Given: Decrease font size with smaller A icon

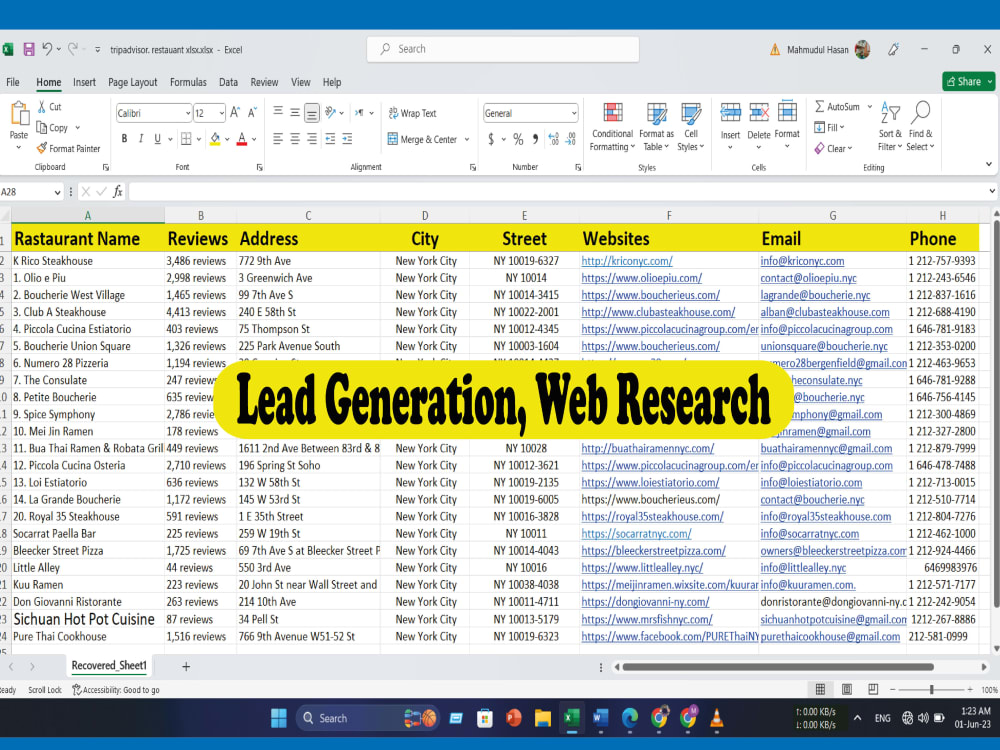Looking at the screenshot, I should [x=252, y=113].
